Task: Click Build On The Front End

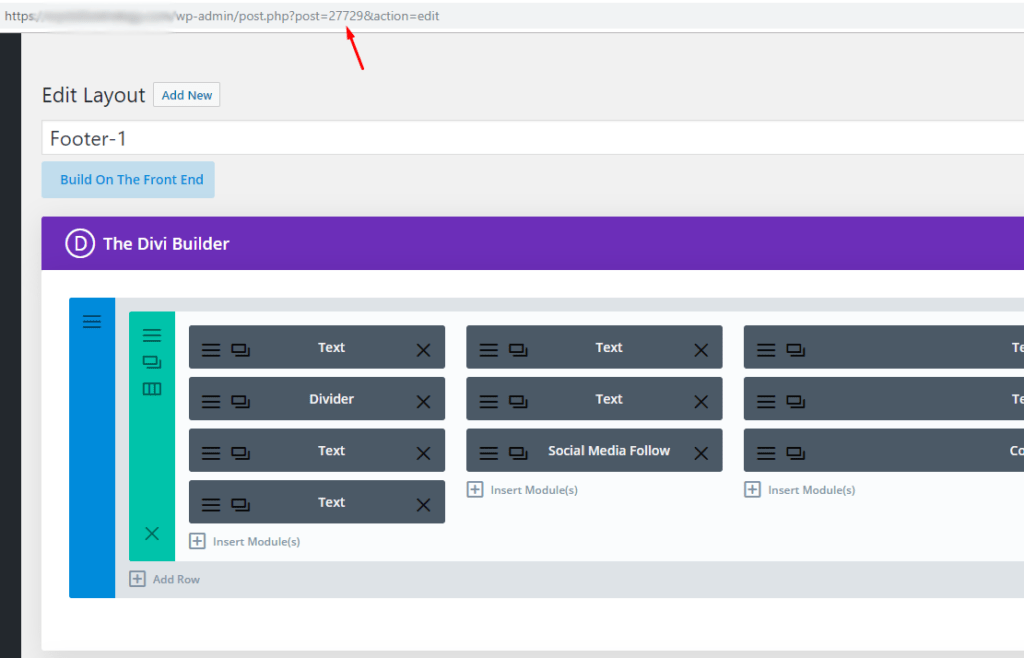Action: 131,180
